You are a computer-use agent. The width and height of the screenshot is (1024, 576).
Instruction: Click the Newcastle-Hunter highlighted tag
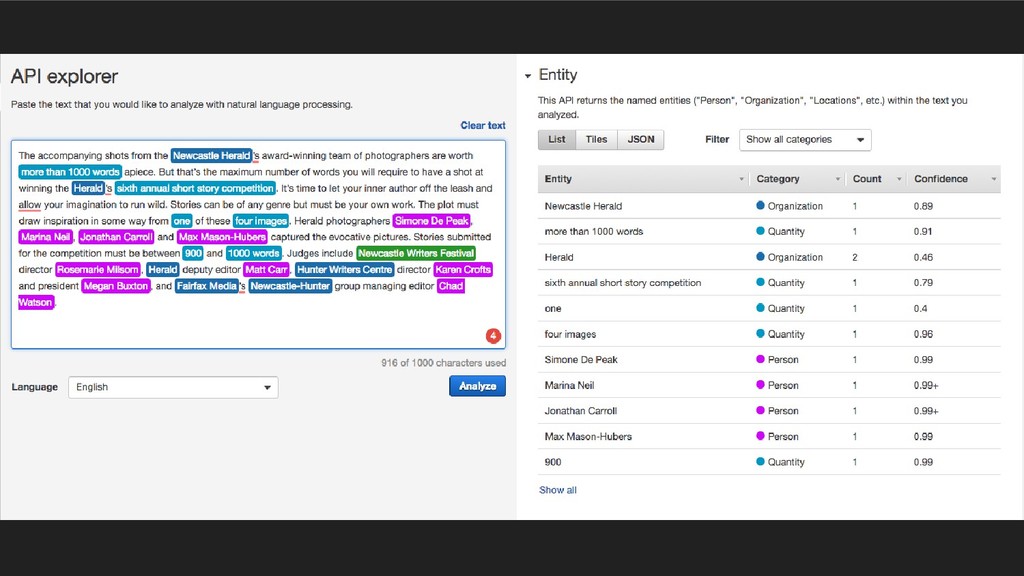290,286
